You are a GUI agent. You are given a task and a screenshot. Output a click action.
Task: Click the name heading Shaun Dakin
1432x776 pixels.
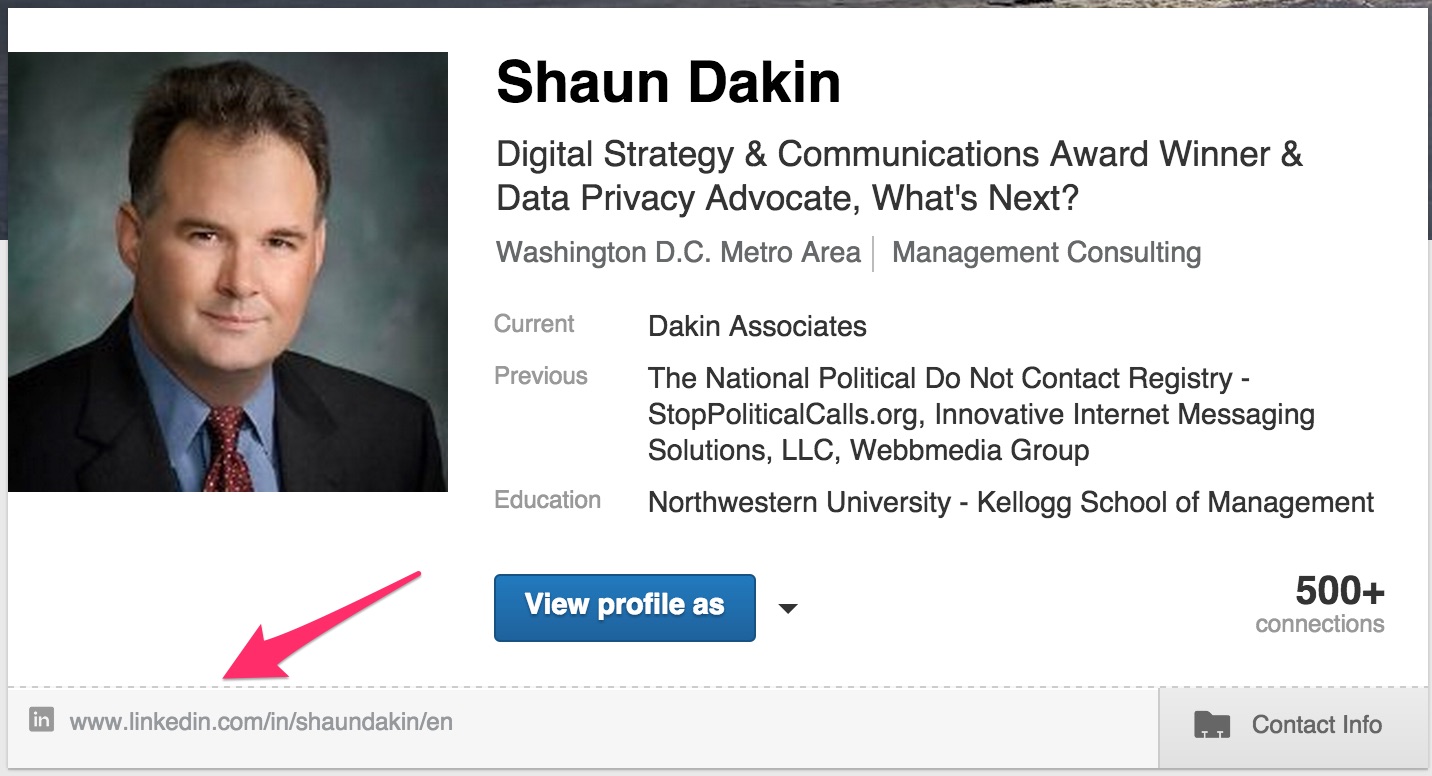(x=668, y=82)
